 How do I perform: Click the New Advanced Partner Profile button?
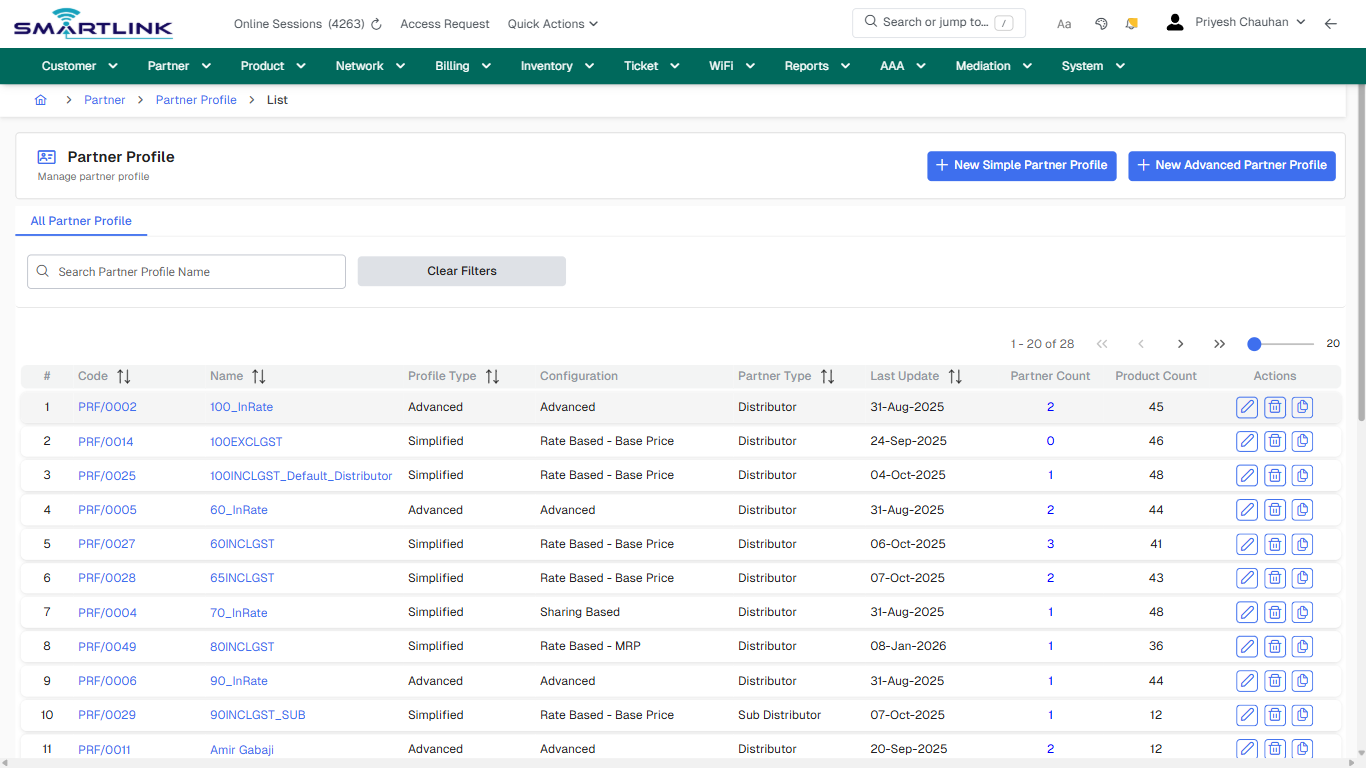click(1231, 165)
